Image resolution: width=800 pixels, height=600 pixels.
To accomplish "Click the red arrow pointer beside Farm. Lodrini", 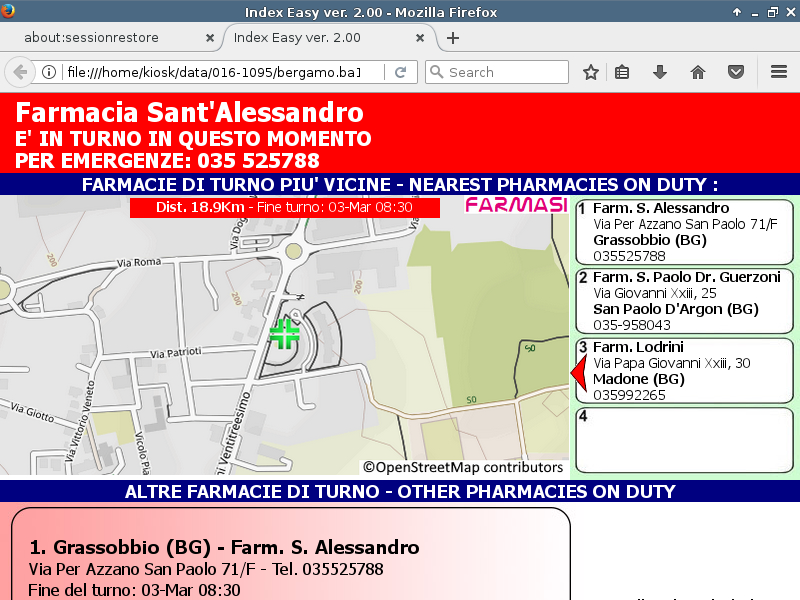I will click(578, 373).
